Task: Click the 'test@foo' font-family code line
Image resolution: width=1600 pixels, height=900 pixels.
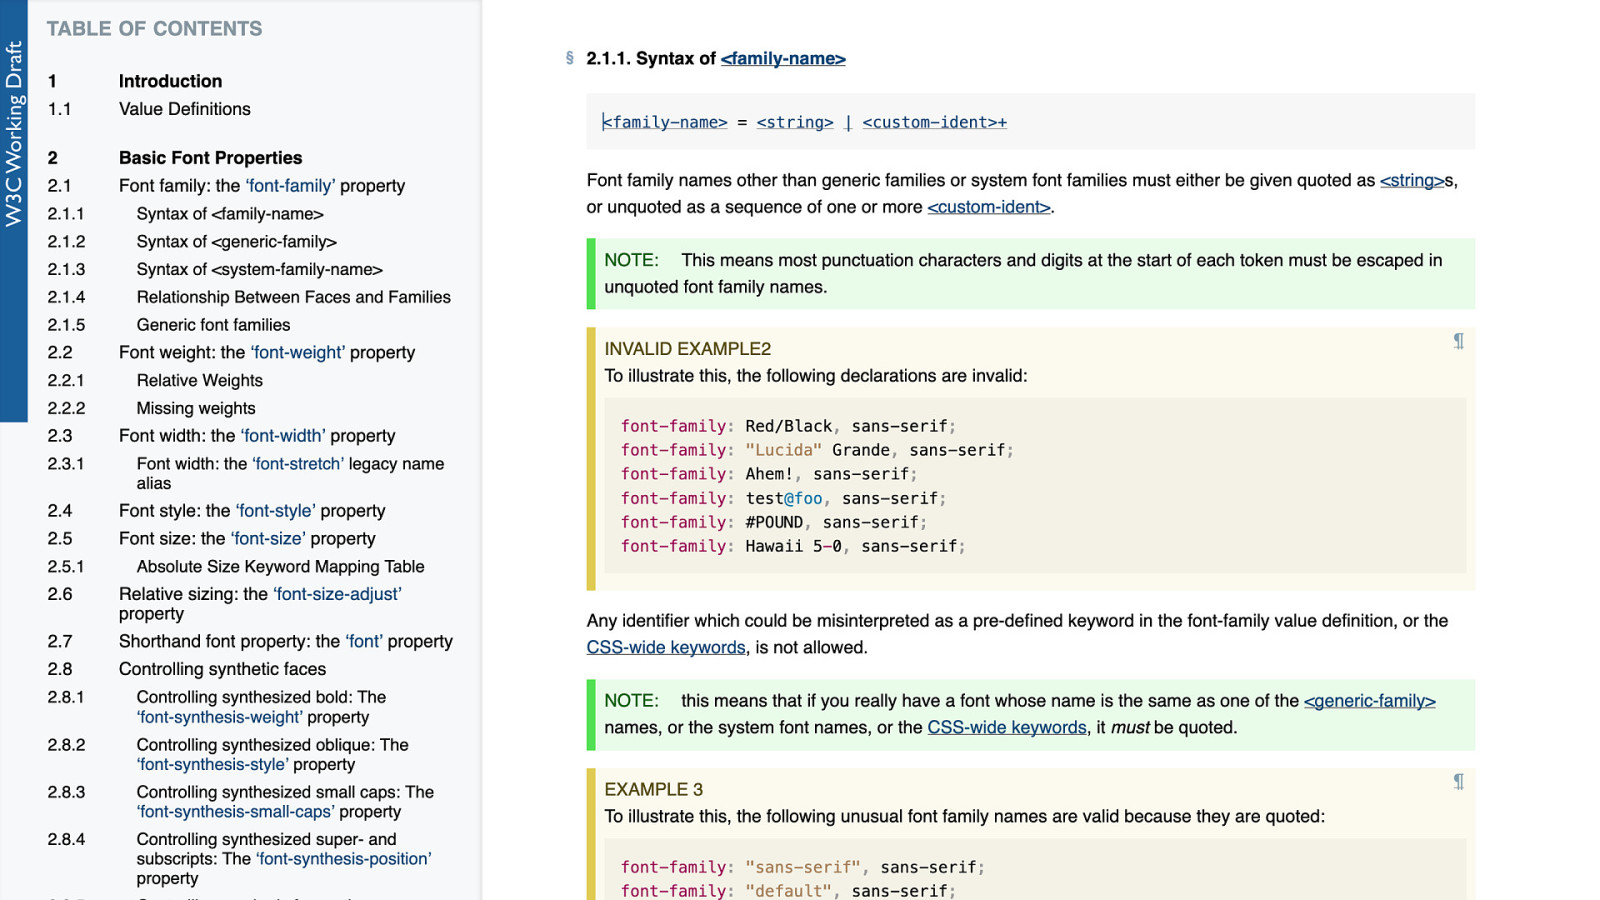Action: click(784, 498)
